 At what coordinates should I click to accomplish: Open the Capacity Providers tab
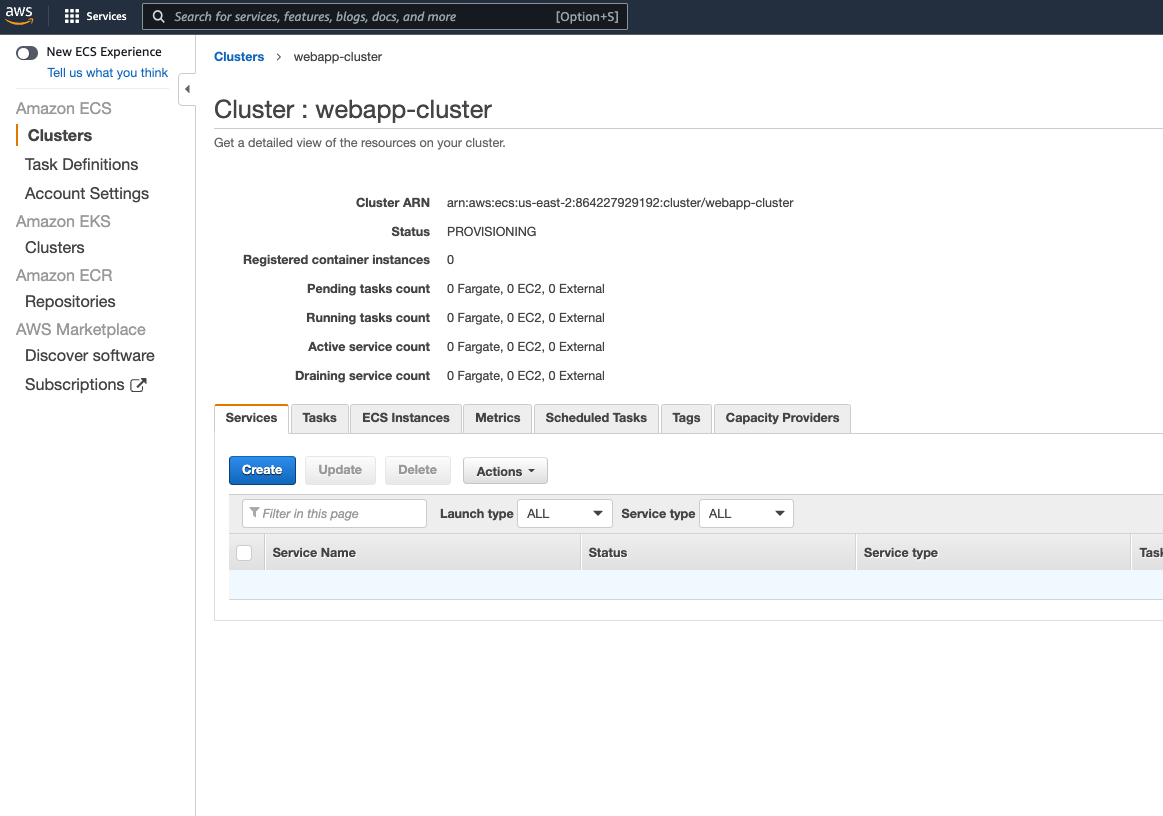[x=782, y=418]
